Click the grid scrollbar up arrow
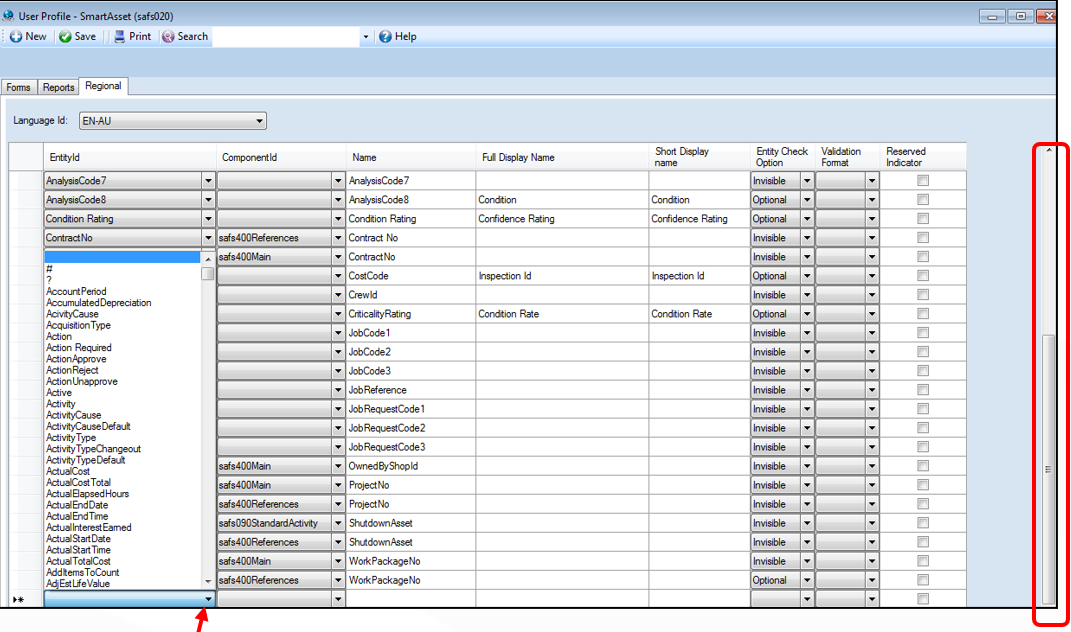This screenshot has width=1071, height=632. (x=1049, y=150)
